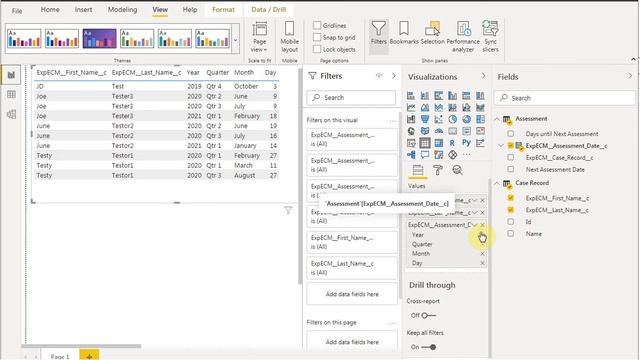Collapse the Visualizations pane
Image resolution: width=640 pixels, height=360 pixels.
pyautogui.click(x=484, y=76)
